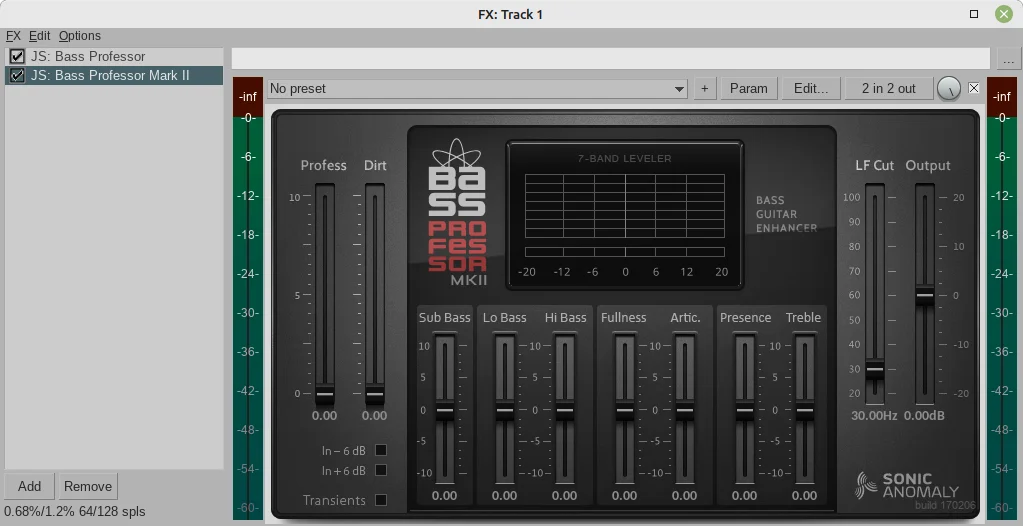Close the FX: Track 1 window

pyautogui.click(x=1004, y=14)
